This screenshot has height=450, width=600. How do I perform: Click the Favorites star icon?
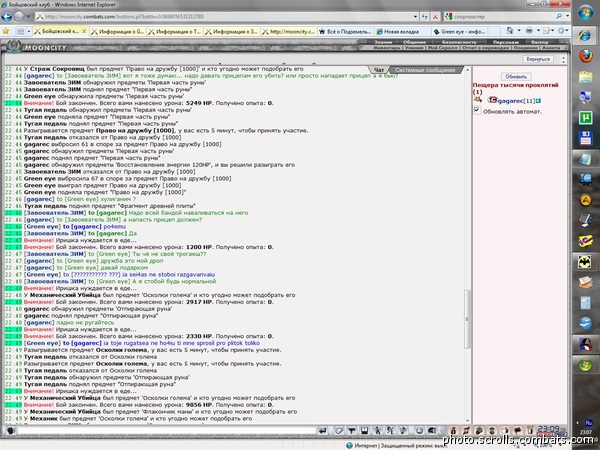[6, 31]
